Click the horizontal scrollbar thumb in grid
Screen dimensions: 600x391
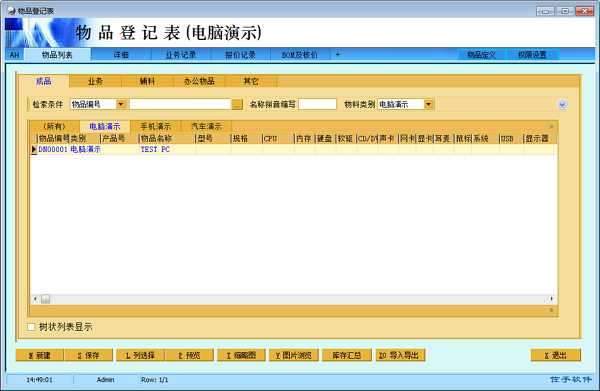tap(46, 299)
